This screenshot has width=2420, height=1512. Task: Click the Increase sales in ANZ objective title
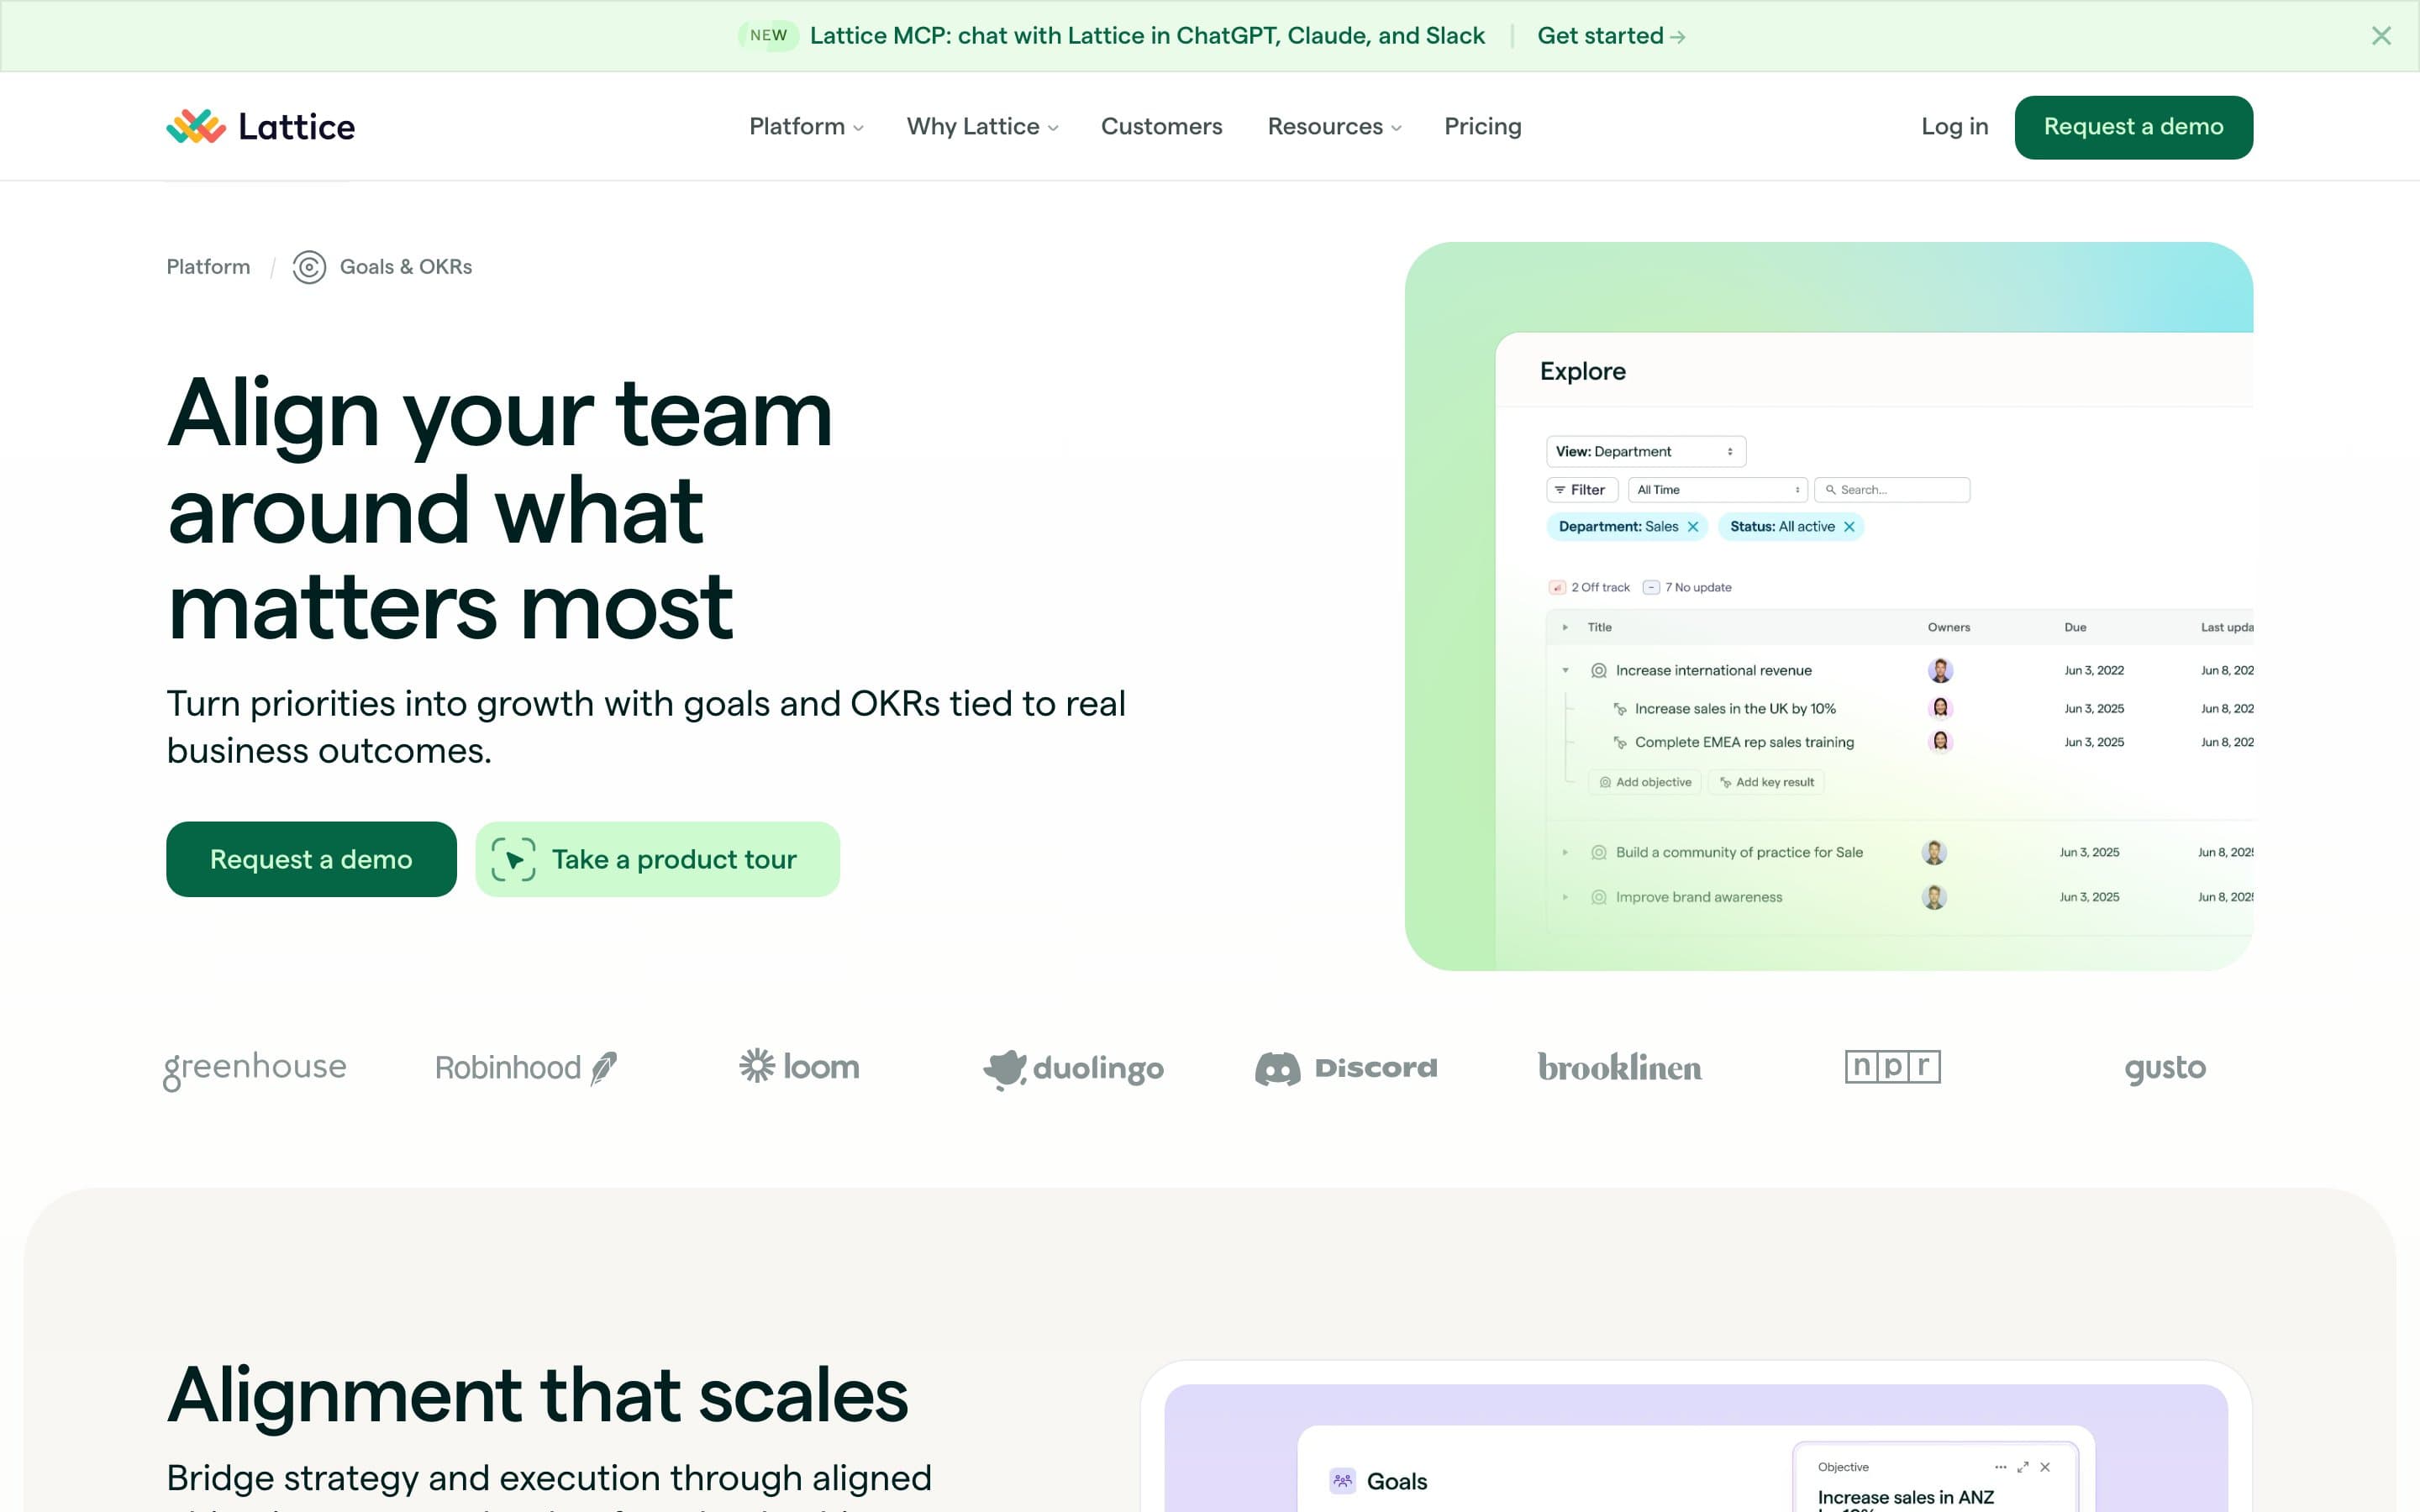[1905, 1498]
